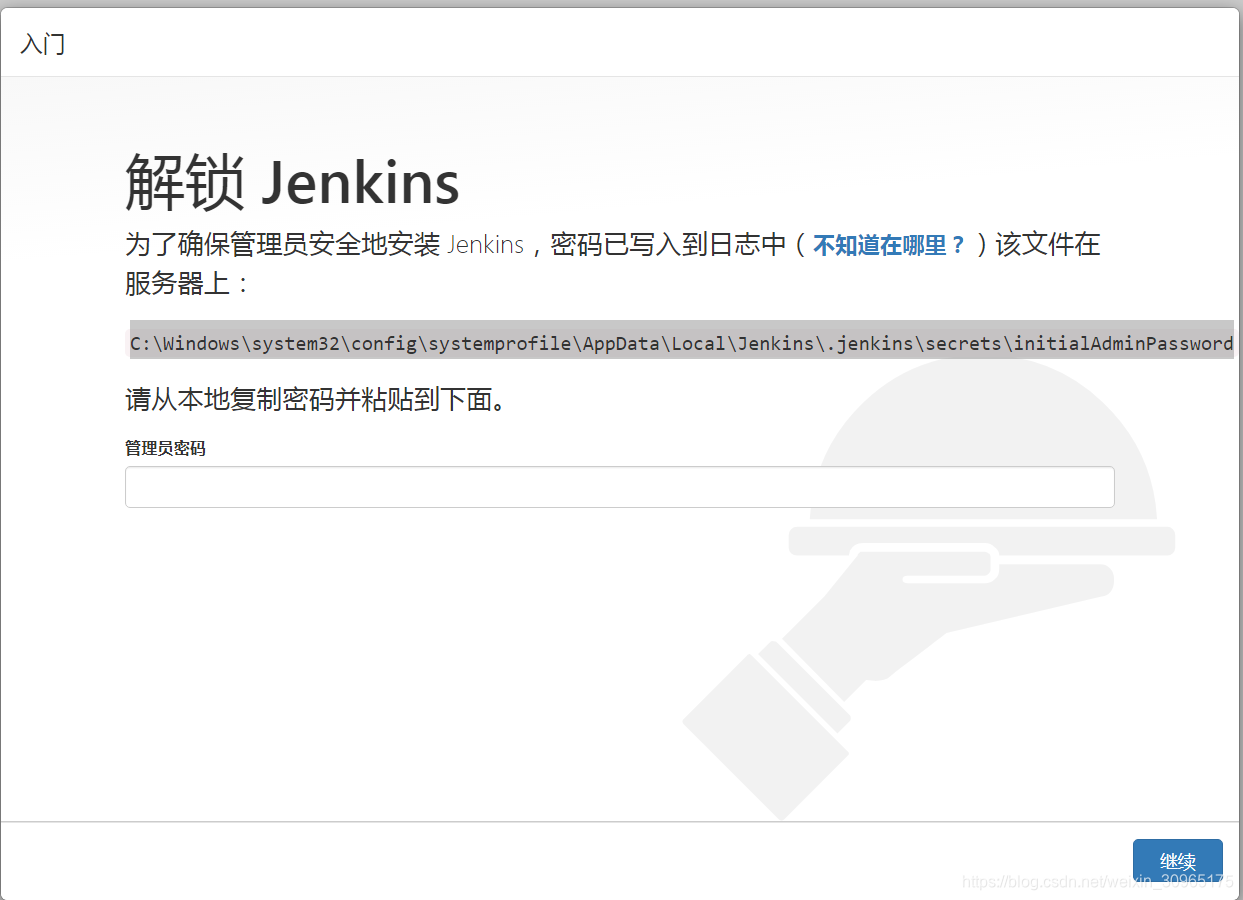
Task: Click the 入门 dialog title
Action: [x=43, y=44]
